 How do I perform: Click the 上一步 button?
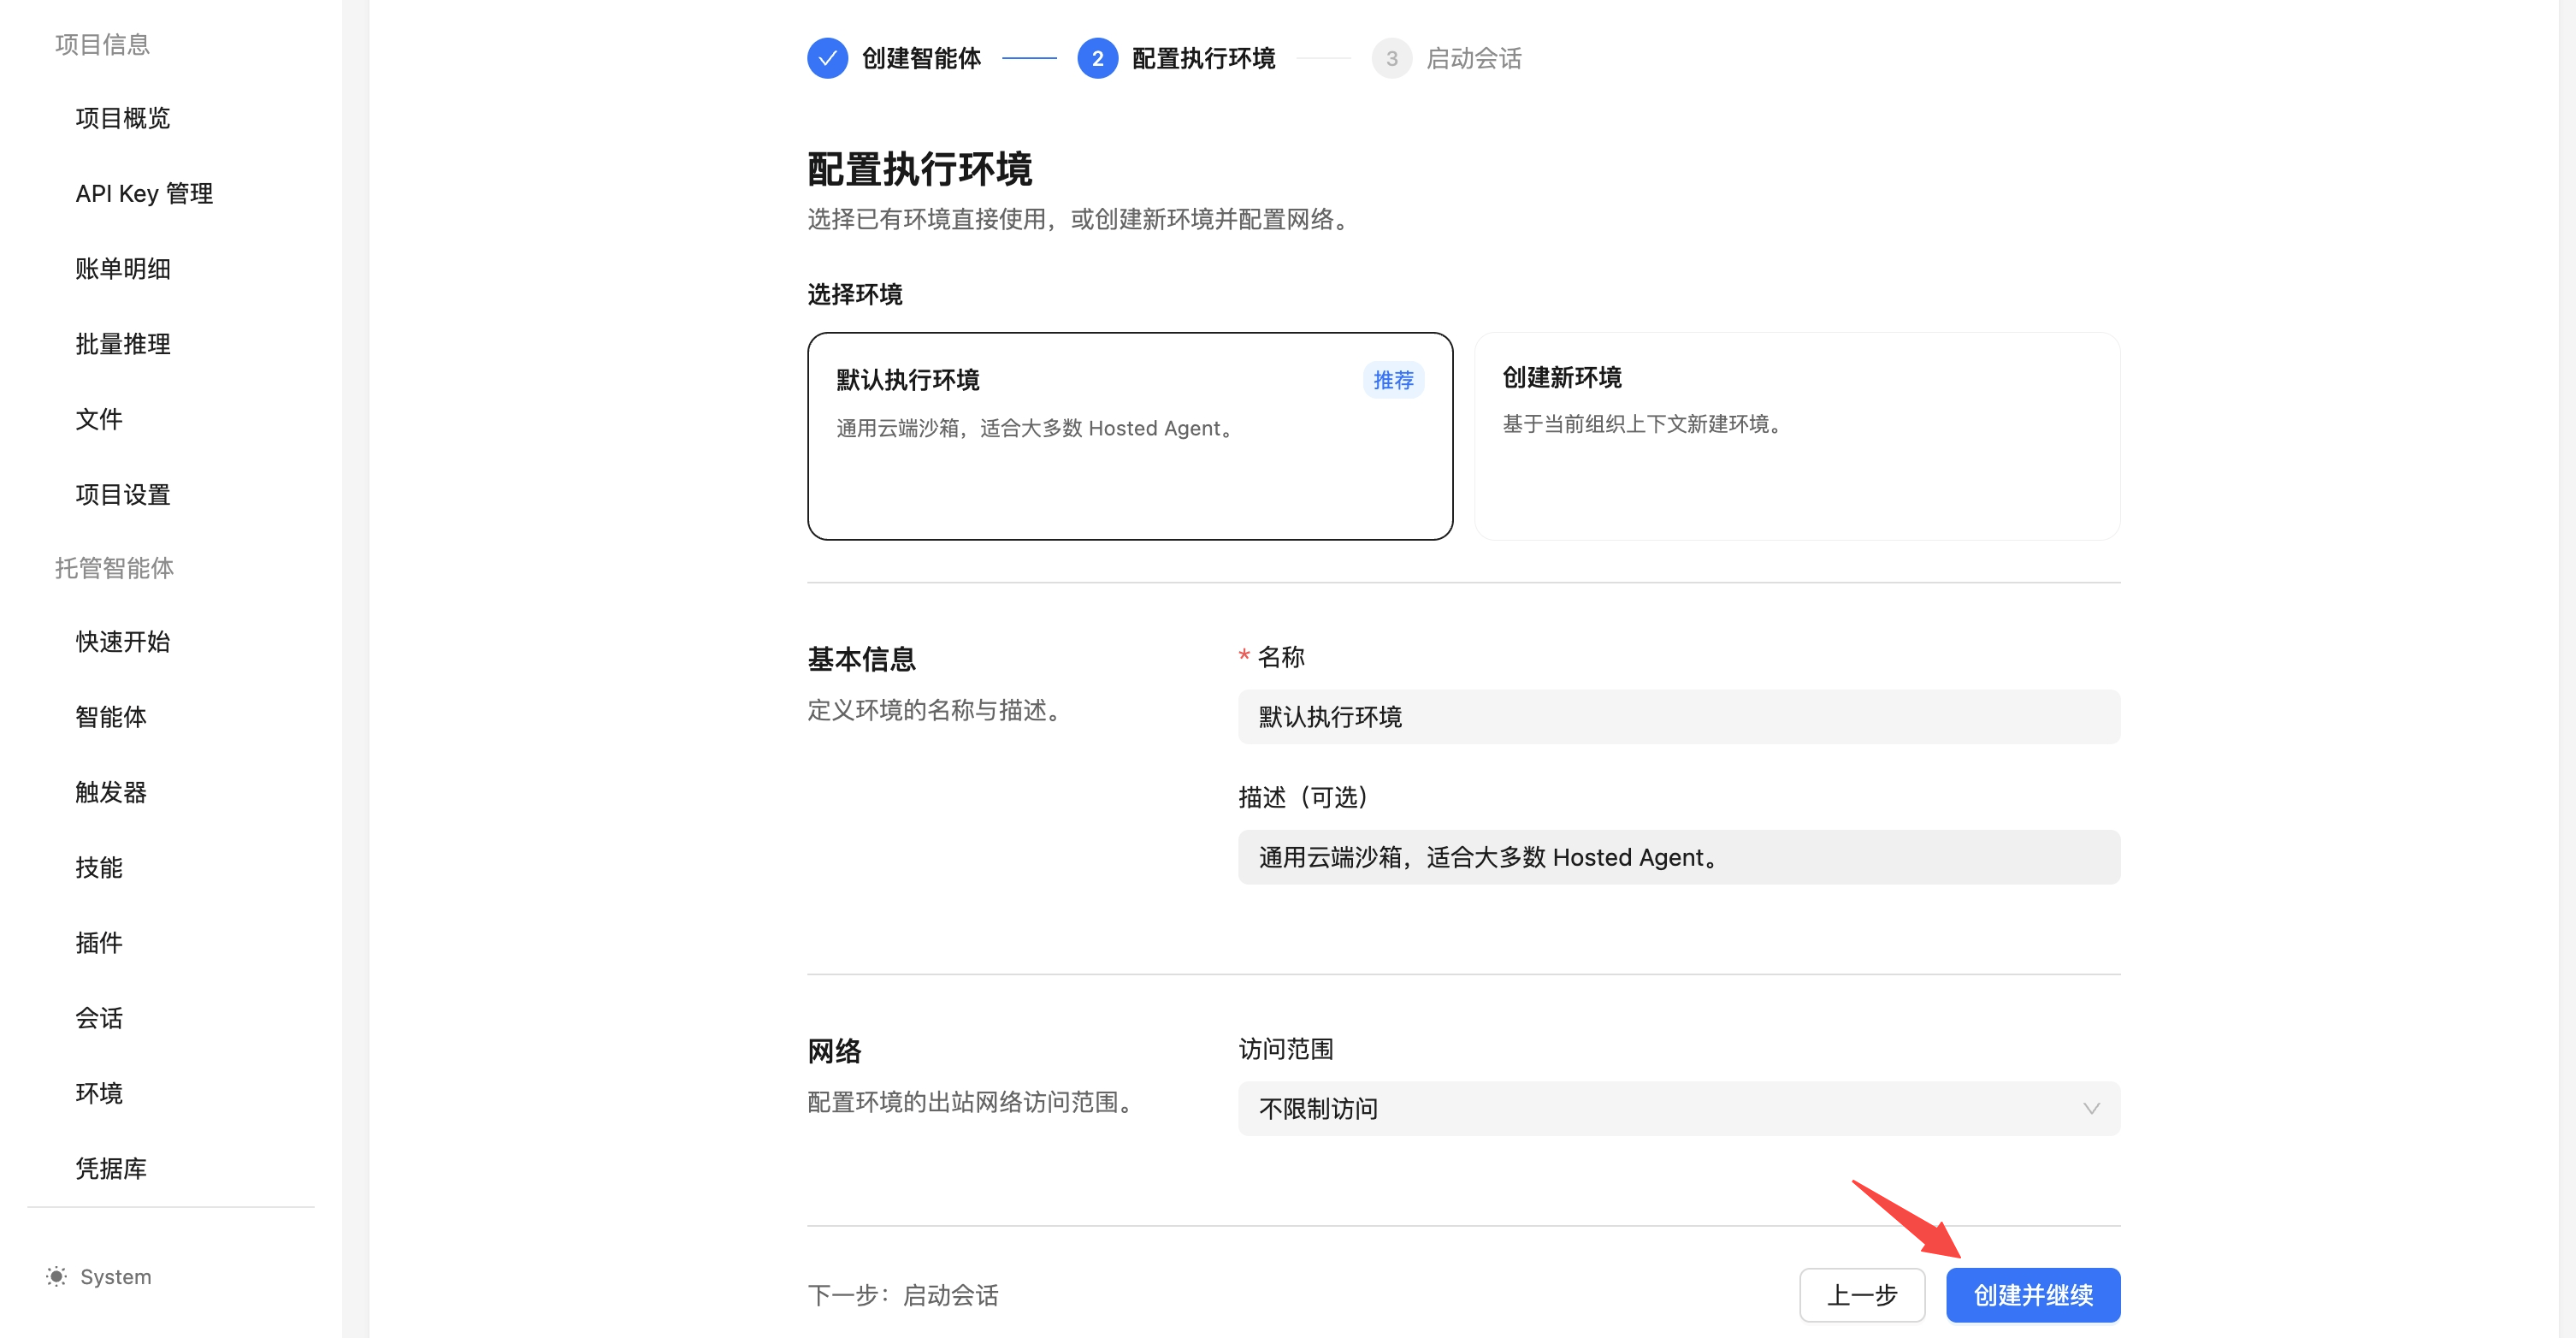point(1861,1295)
